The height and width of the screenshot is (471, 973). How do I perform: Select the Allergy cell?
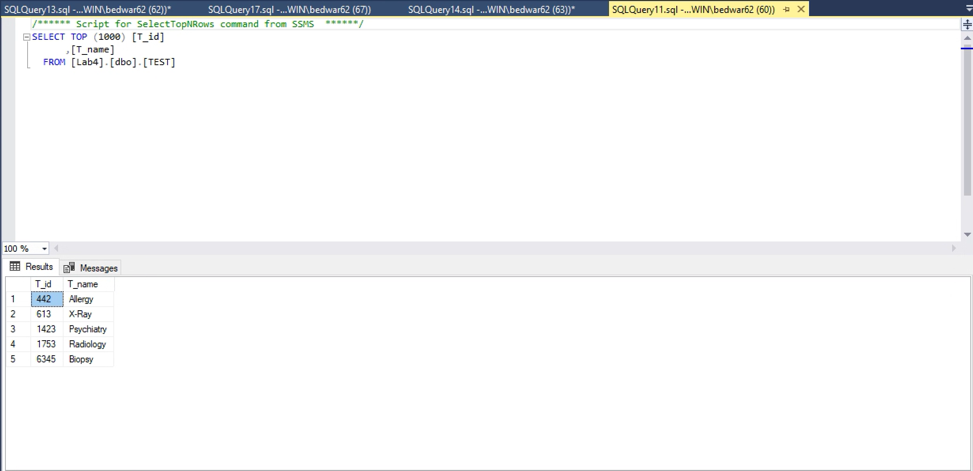click(89, 299)
